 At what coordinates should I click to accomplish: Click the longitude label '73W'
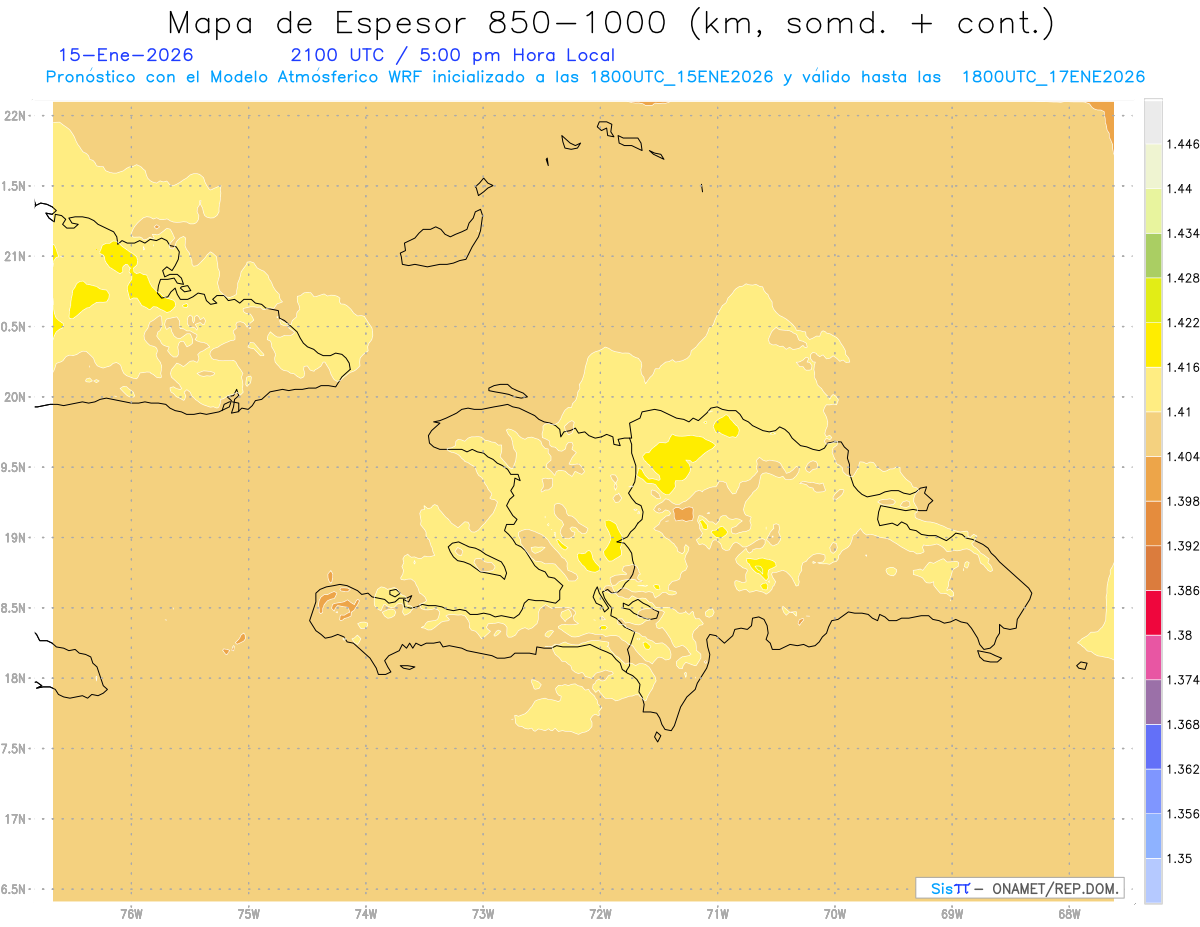[483, 914]
